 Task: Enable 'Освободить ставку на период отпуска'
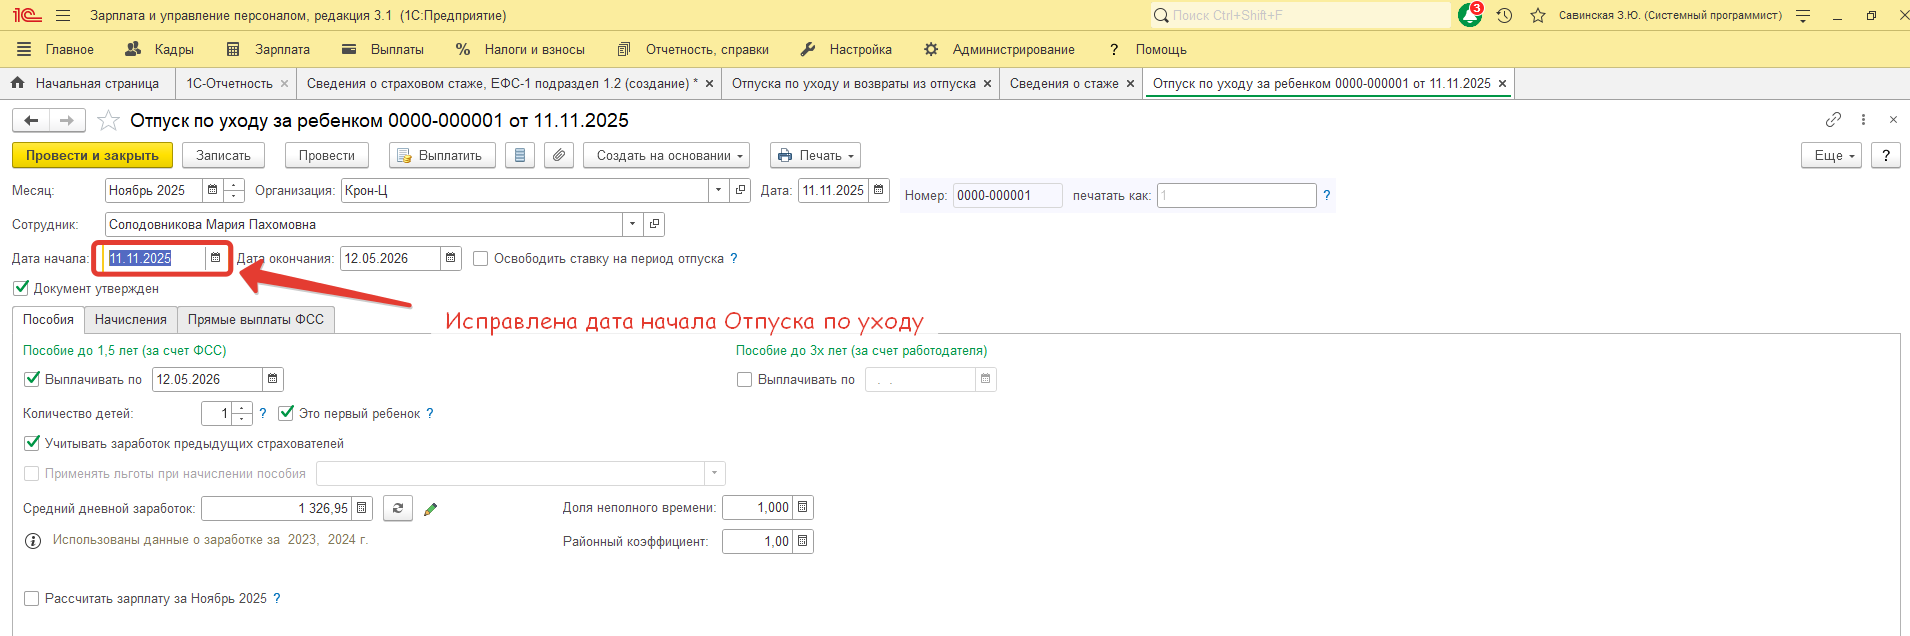pyautogui.click(x=480, y=259)
